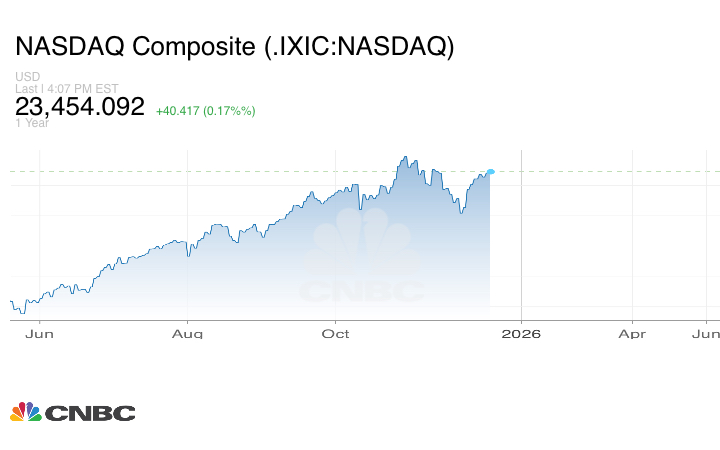Click the blue current-price dot on chart
The height and width of the screenshot is (450, 720).
pos(490,172)
